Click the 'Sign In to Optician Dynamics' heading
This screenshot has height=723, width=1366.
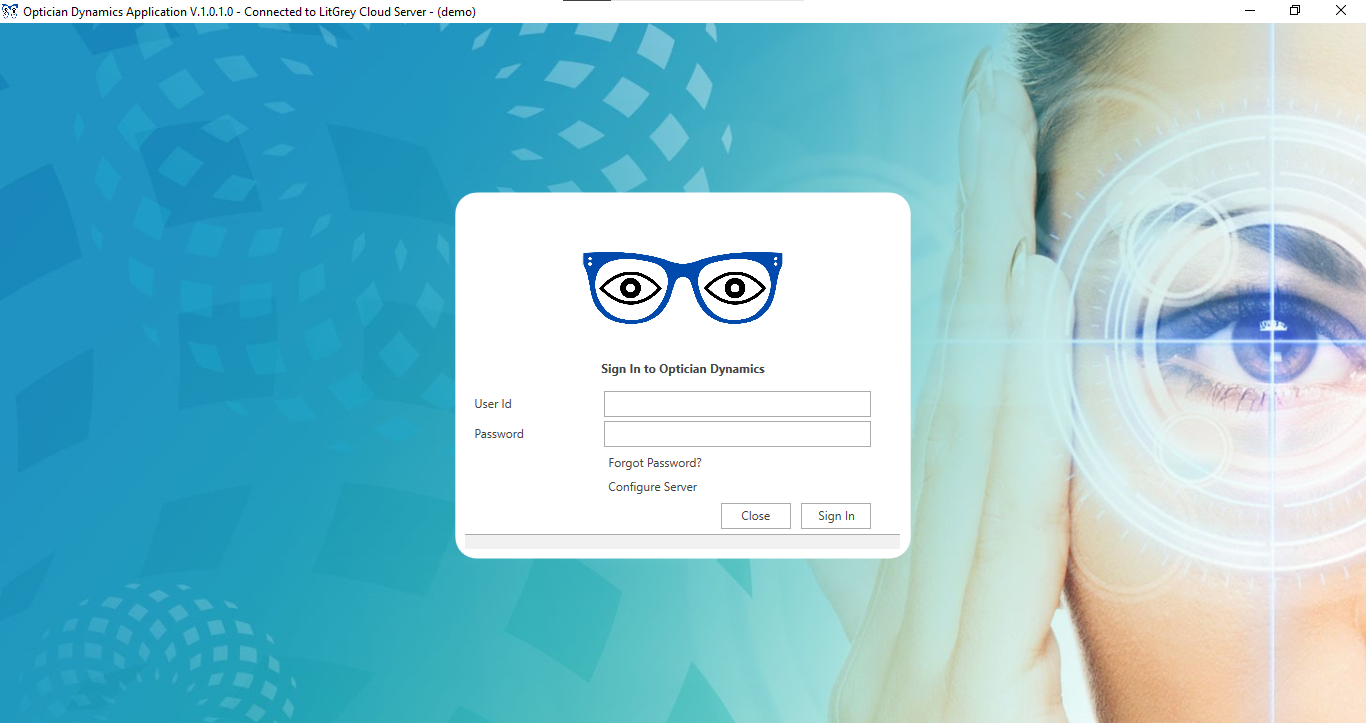683,369
